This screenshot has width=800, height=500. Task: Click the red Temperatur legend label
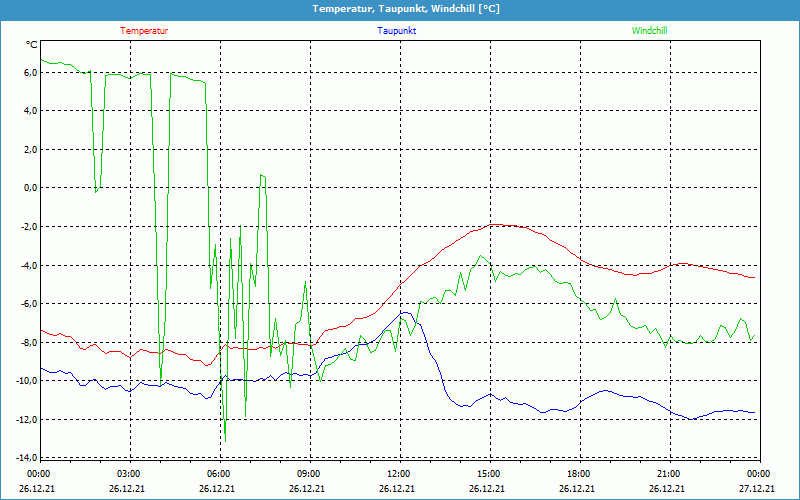[x=144, y=31]
